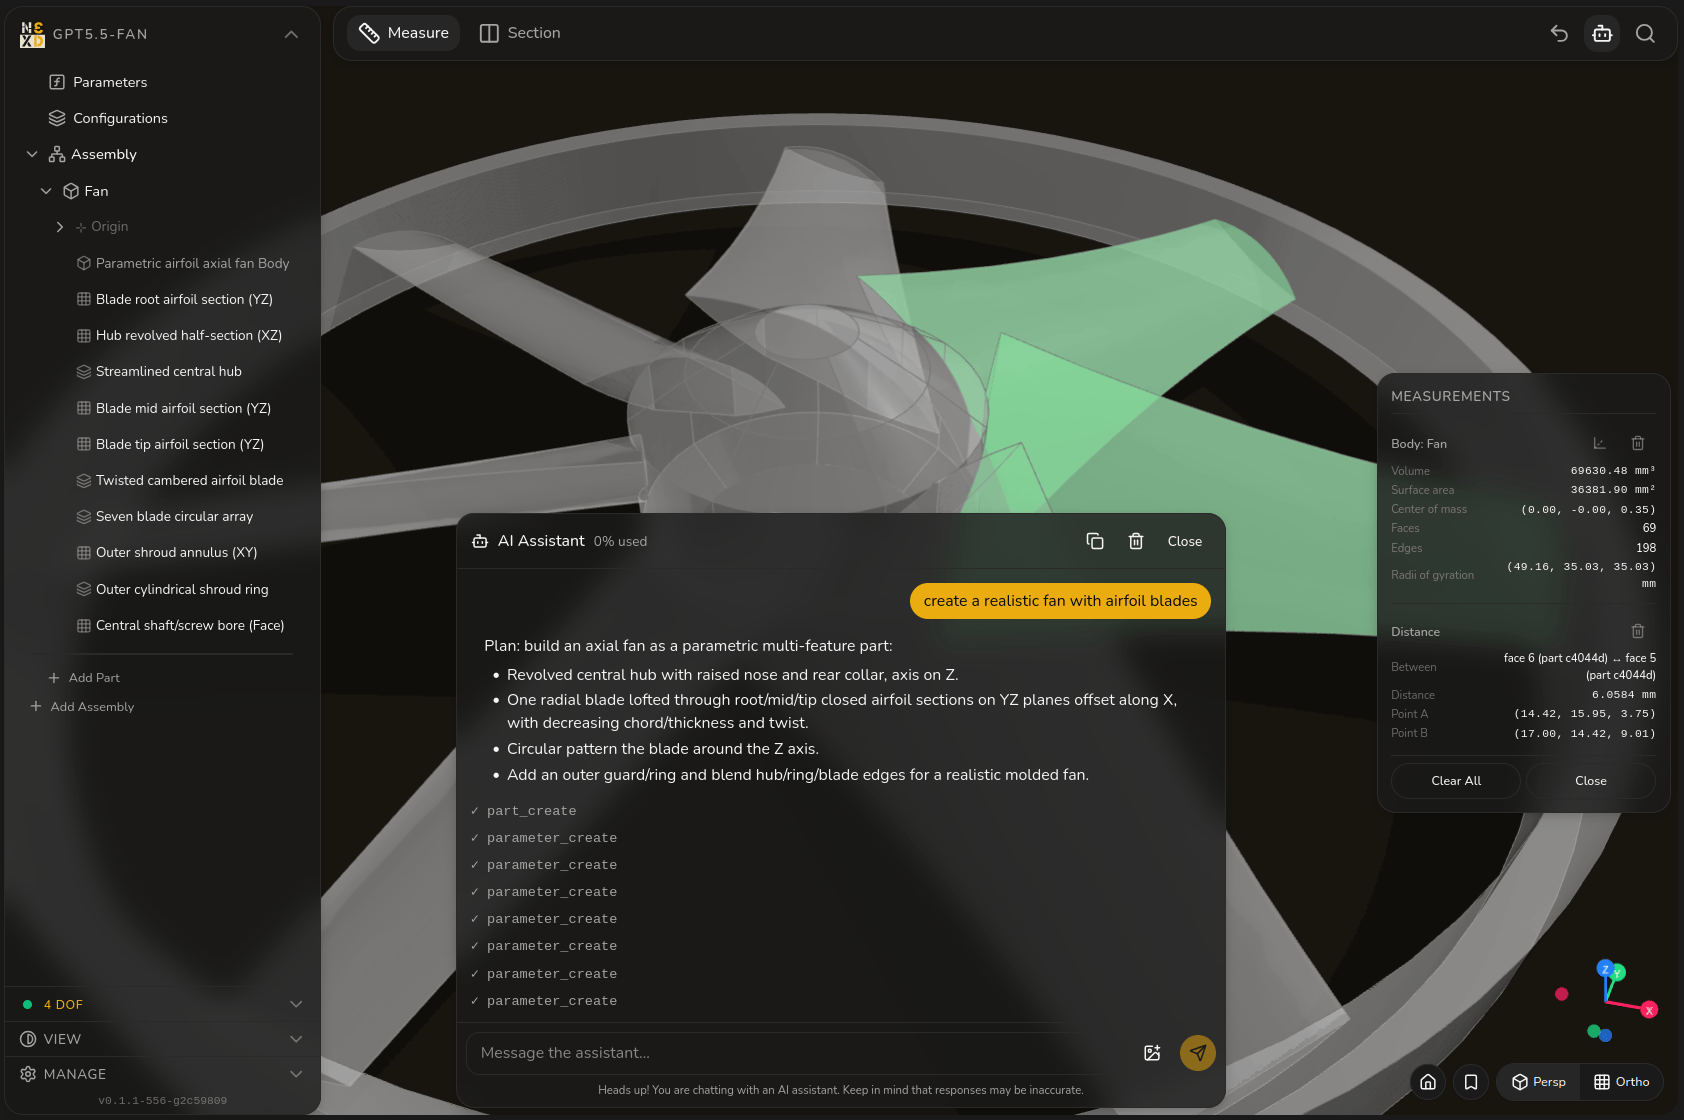Select Seven blade circular array feature

point(165,516)
